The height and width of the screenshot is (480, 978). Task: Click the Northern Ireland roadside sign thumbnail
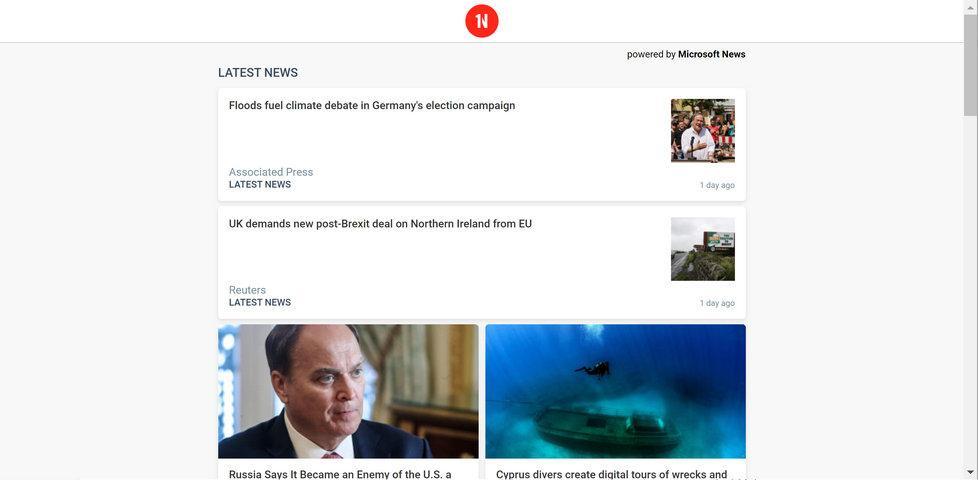[702, 249]
